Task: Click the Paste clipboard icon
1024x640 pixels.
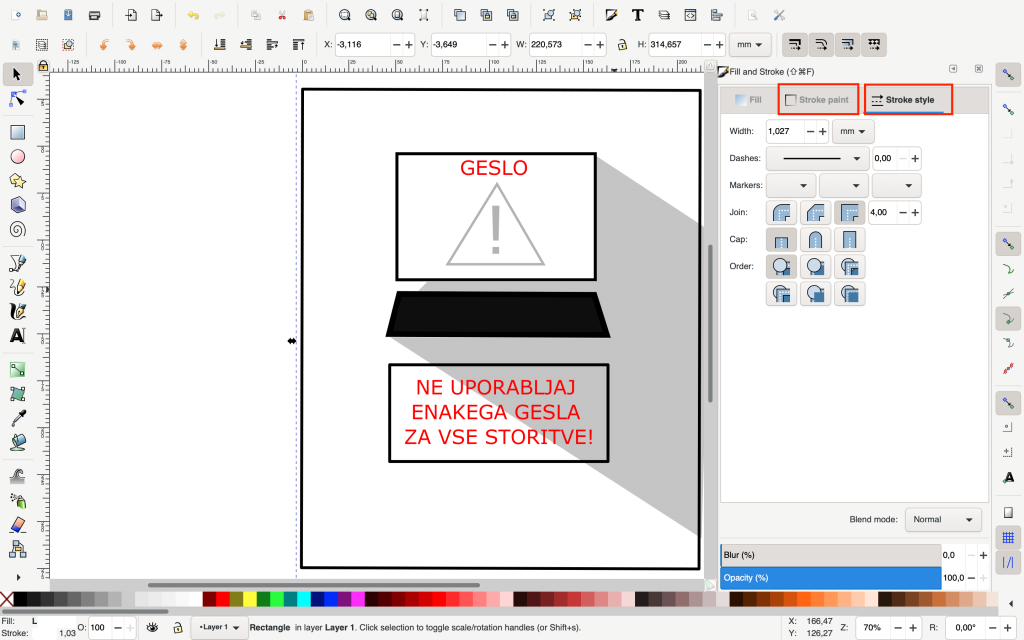Action: coord(309,15)
